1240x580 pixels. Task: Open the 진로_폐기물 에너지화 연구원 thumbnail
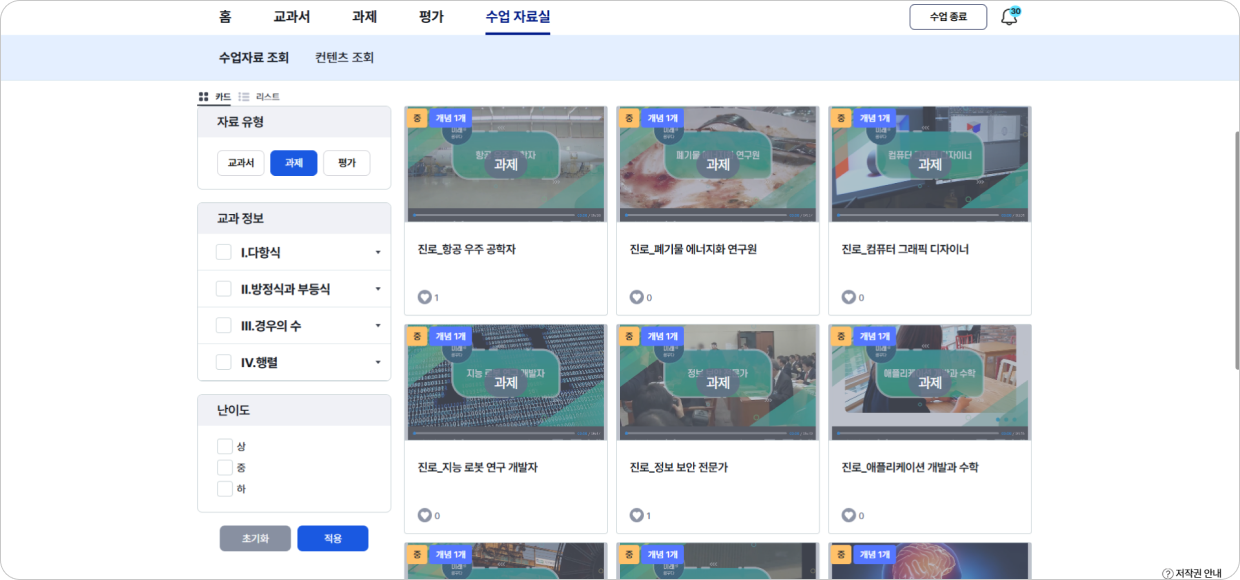[x=718, y=164]
